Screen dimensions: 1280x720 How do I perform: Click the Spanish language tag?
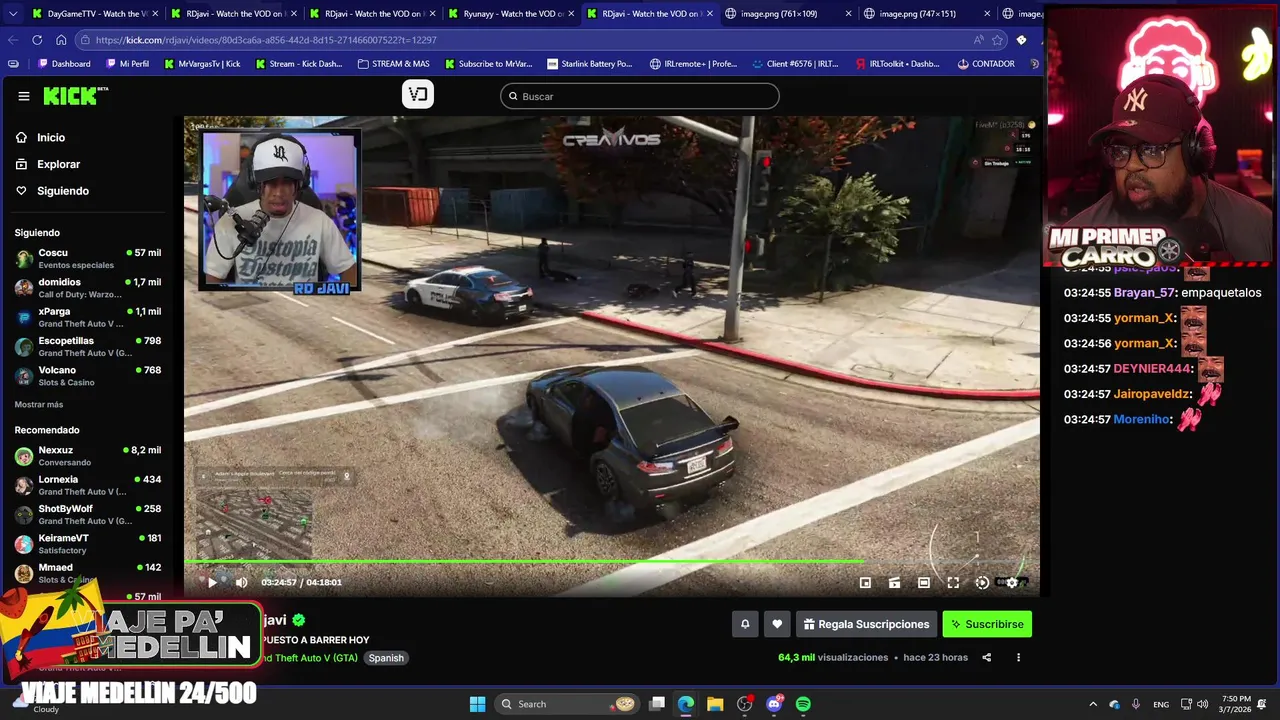386,658
